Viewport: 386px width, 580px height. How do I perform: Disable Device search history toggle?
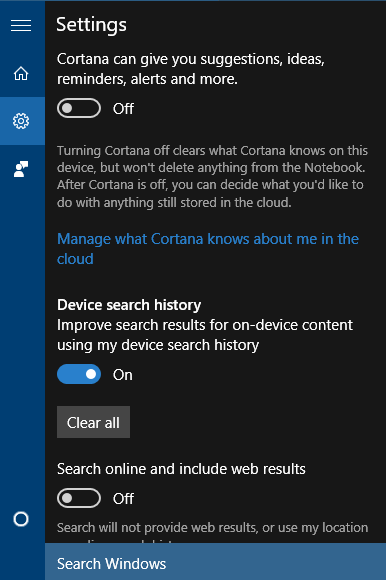click(x=79, y=374)
